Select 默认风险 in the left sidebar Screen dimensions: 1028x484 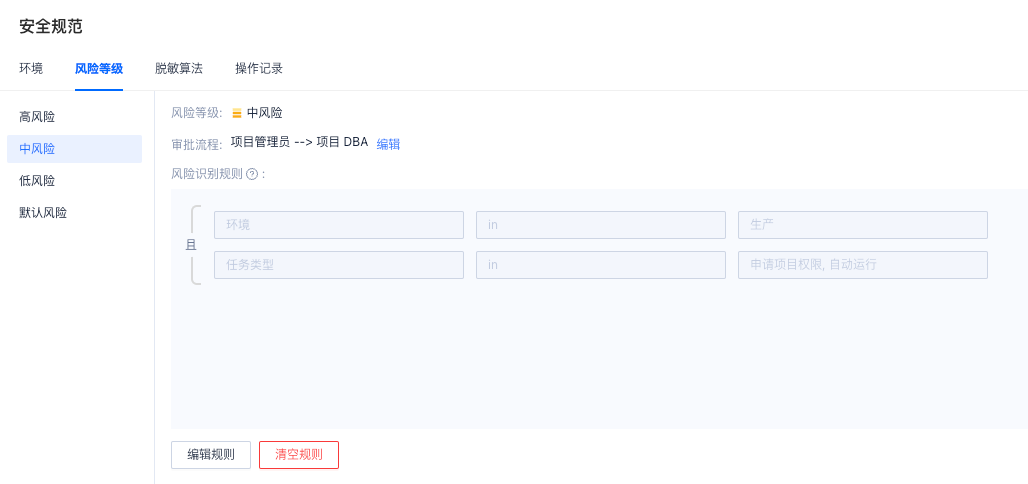click(43, 213)
